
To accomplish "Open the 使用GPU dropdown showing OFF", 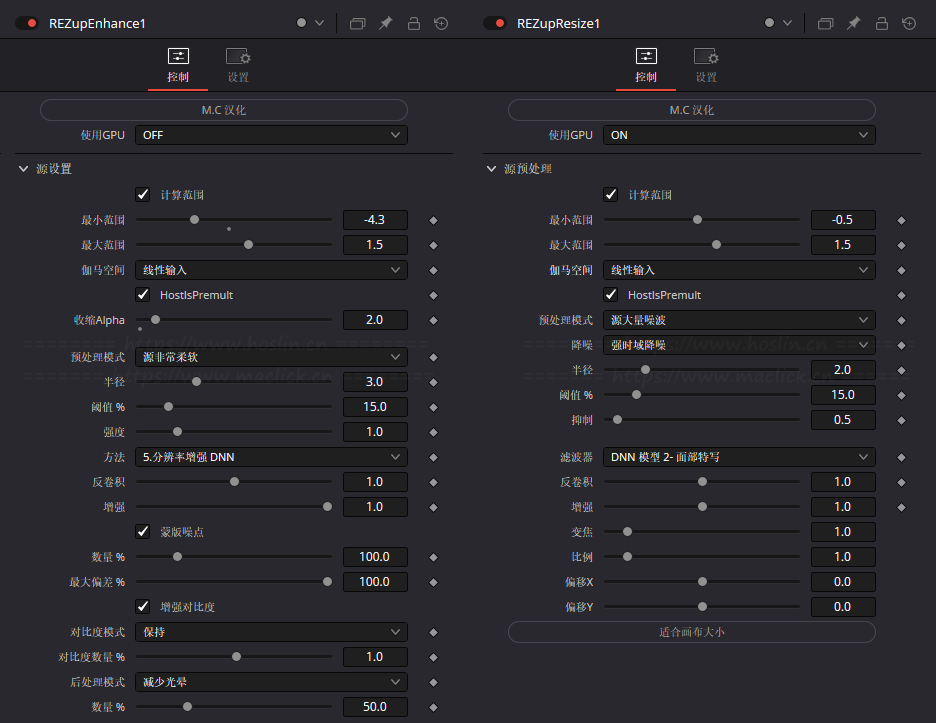I will point(271,135).
